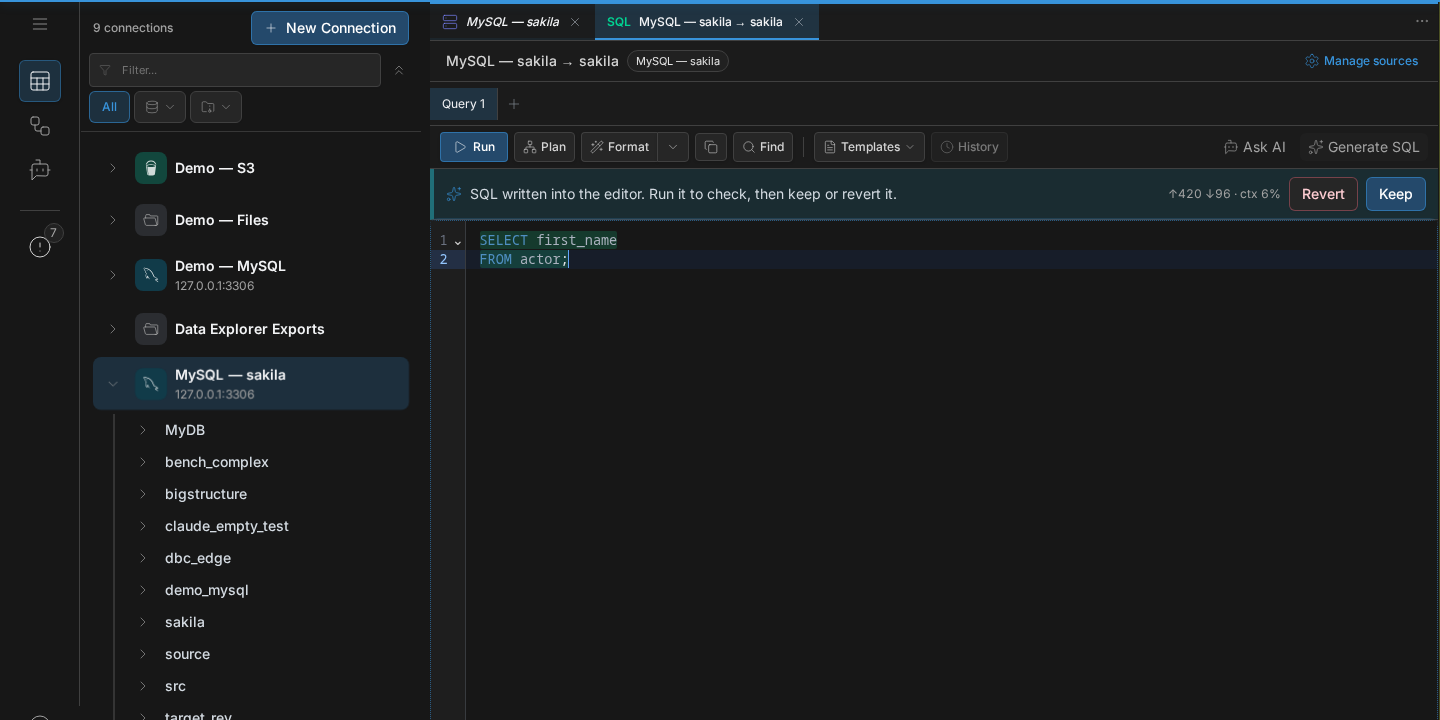Expand the bigstructure database
The height and width of the screenshot is (720, 1440).
(142, 494)
